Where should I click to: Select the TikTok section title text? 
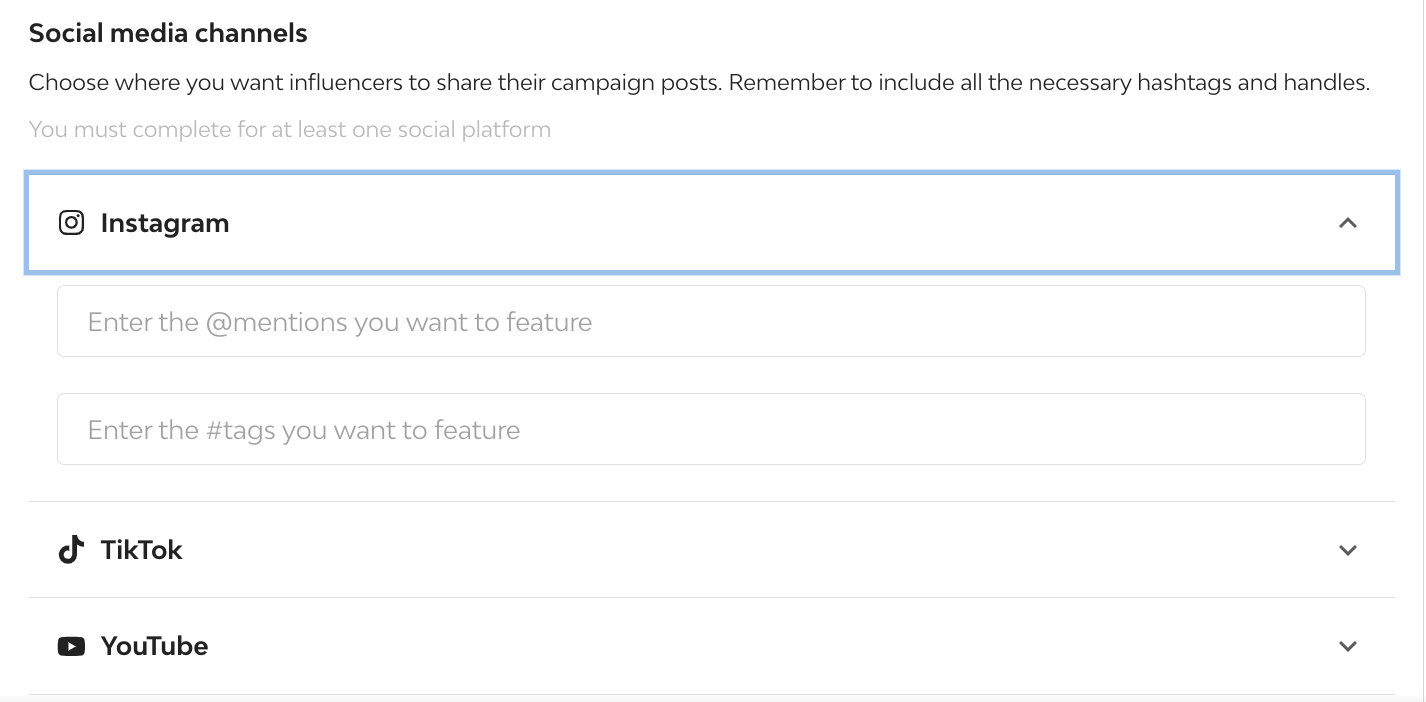(x=142, y=550)
